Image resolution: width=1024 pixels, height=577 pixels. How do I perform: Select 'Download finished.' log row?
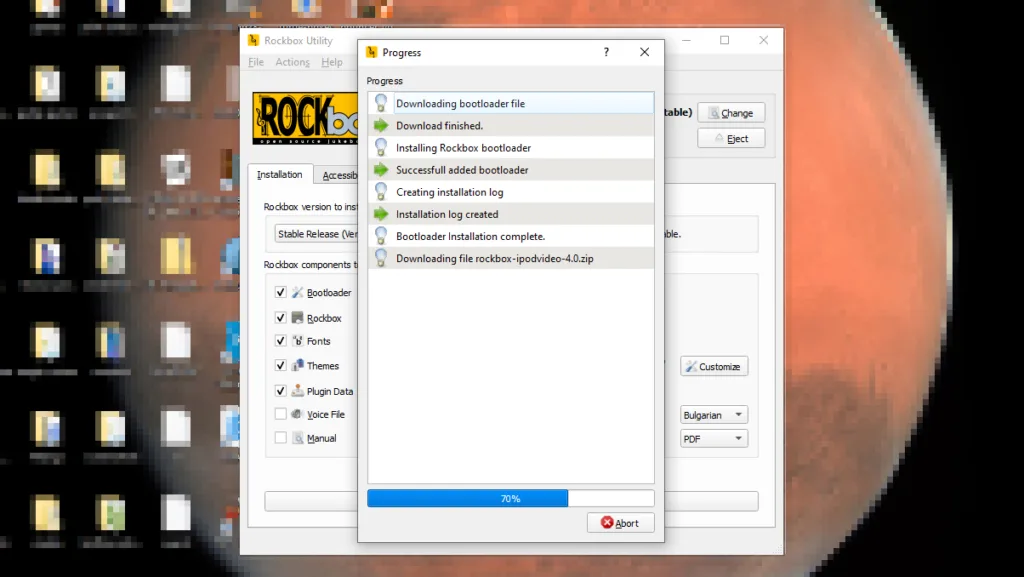[x=511, y=125]
